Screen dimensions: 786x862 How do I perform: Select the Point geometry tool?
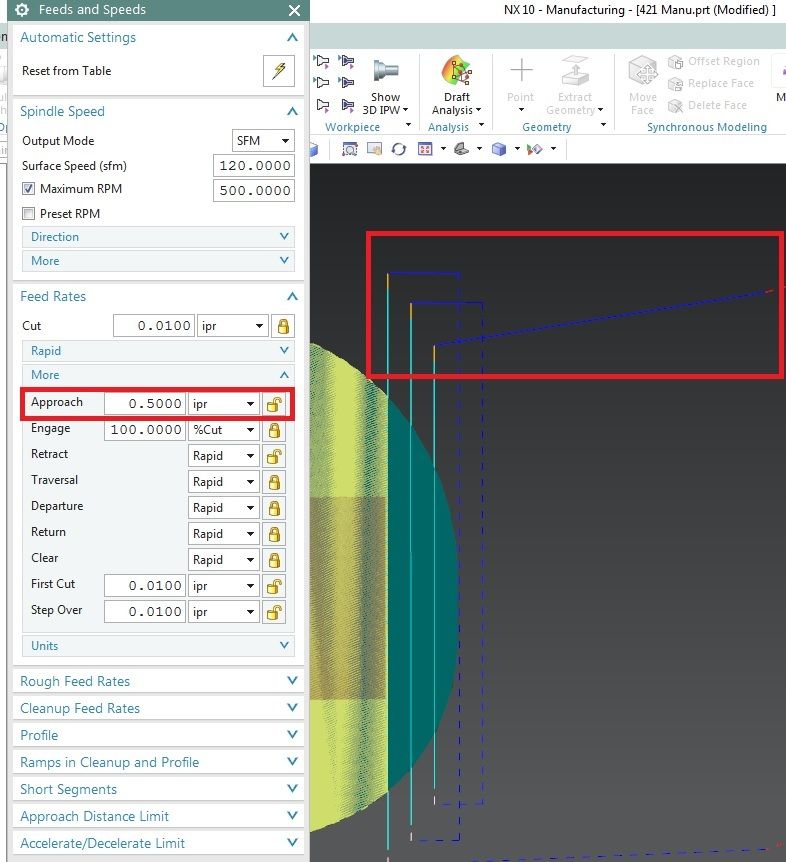(x=521, y=86)
